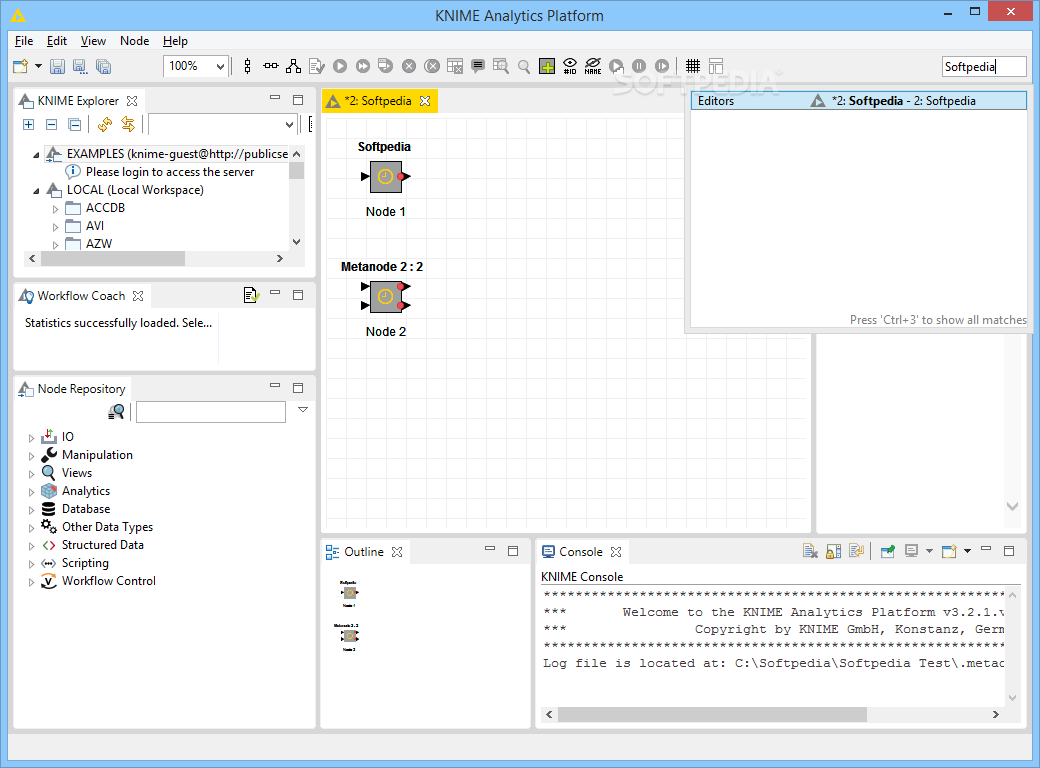Click the Refresh icon in KNIME Explorer
Screen dimensions: 1040x768
pyautogui.click(x=105, y=124)
